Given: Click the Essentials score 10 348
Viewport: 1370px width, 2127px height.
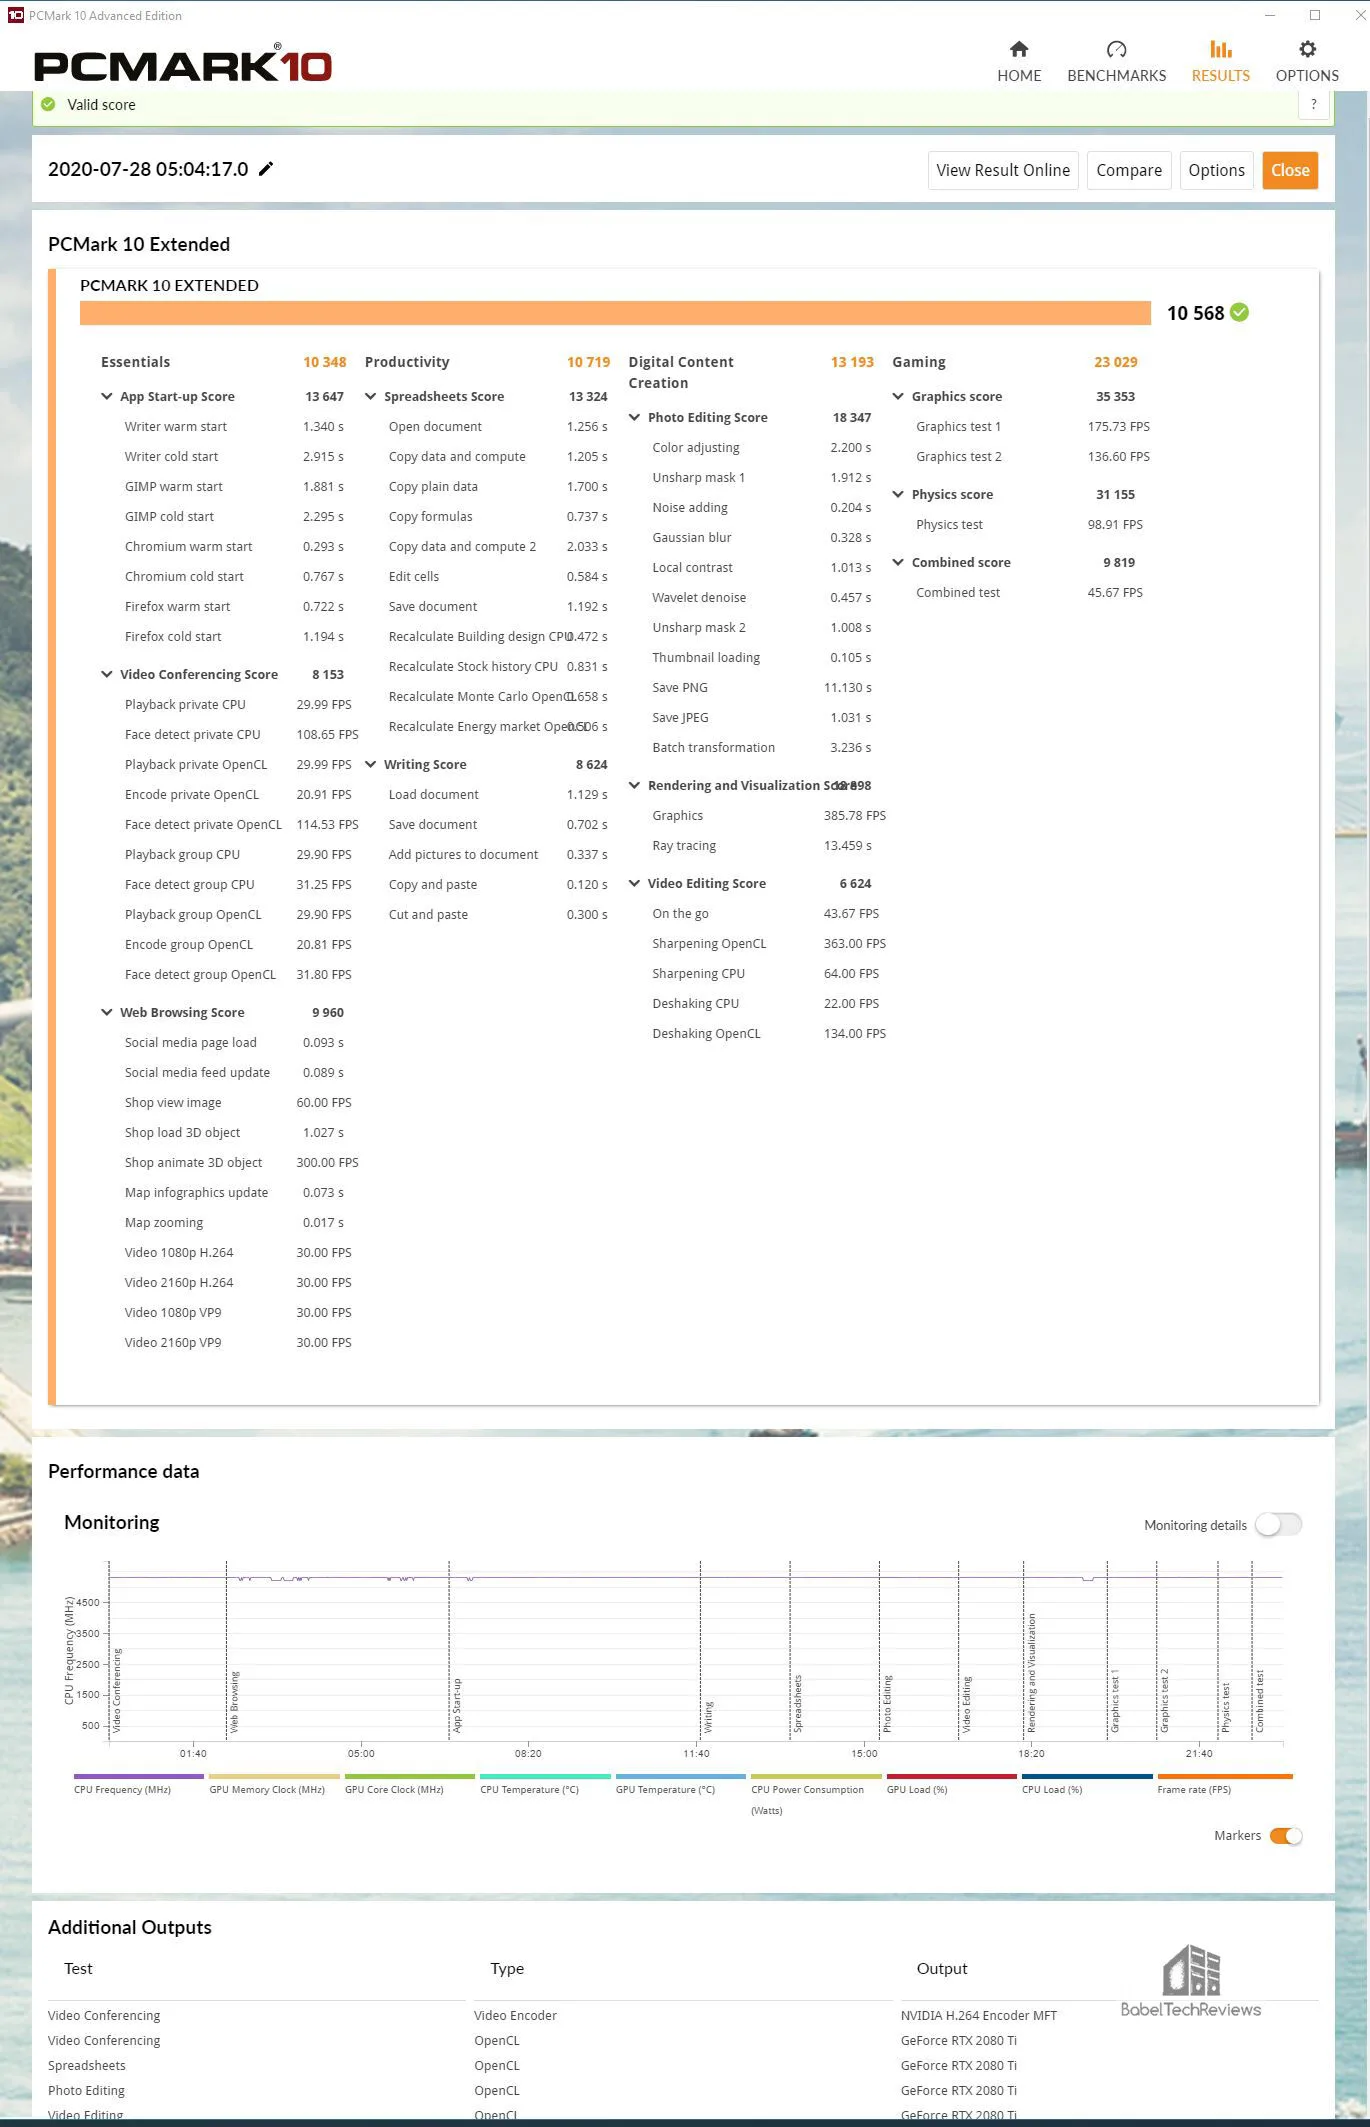Looking at the screenshot, I should click(x=325, y=362).
